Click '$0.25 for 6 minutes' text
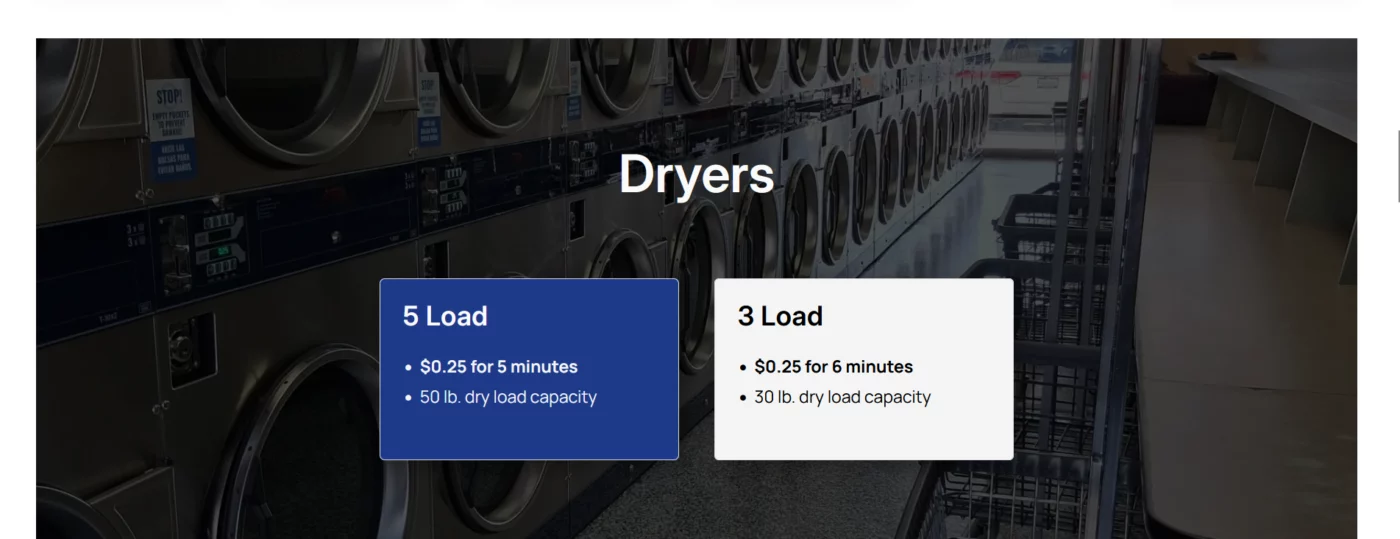 (x=834, y=367)
